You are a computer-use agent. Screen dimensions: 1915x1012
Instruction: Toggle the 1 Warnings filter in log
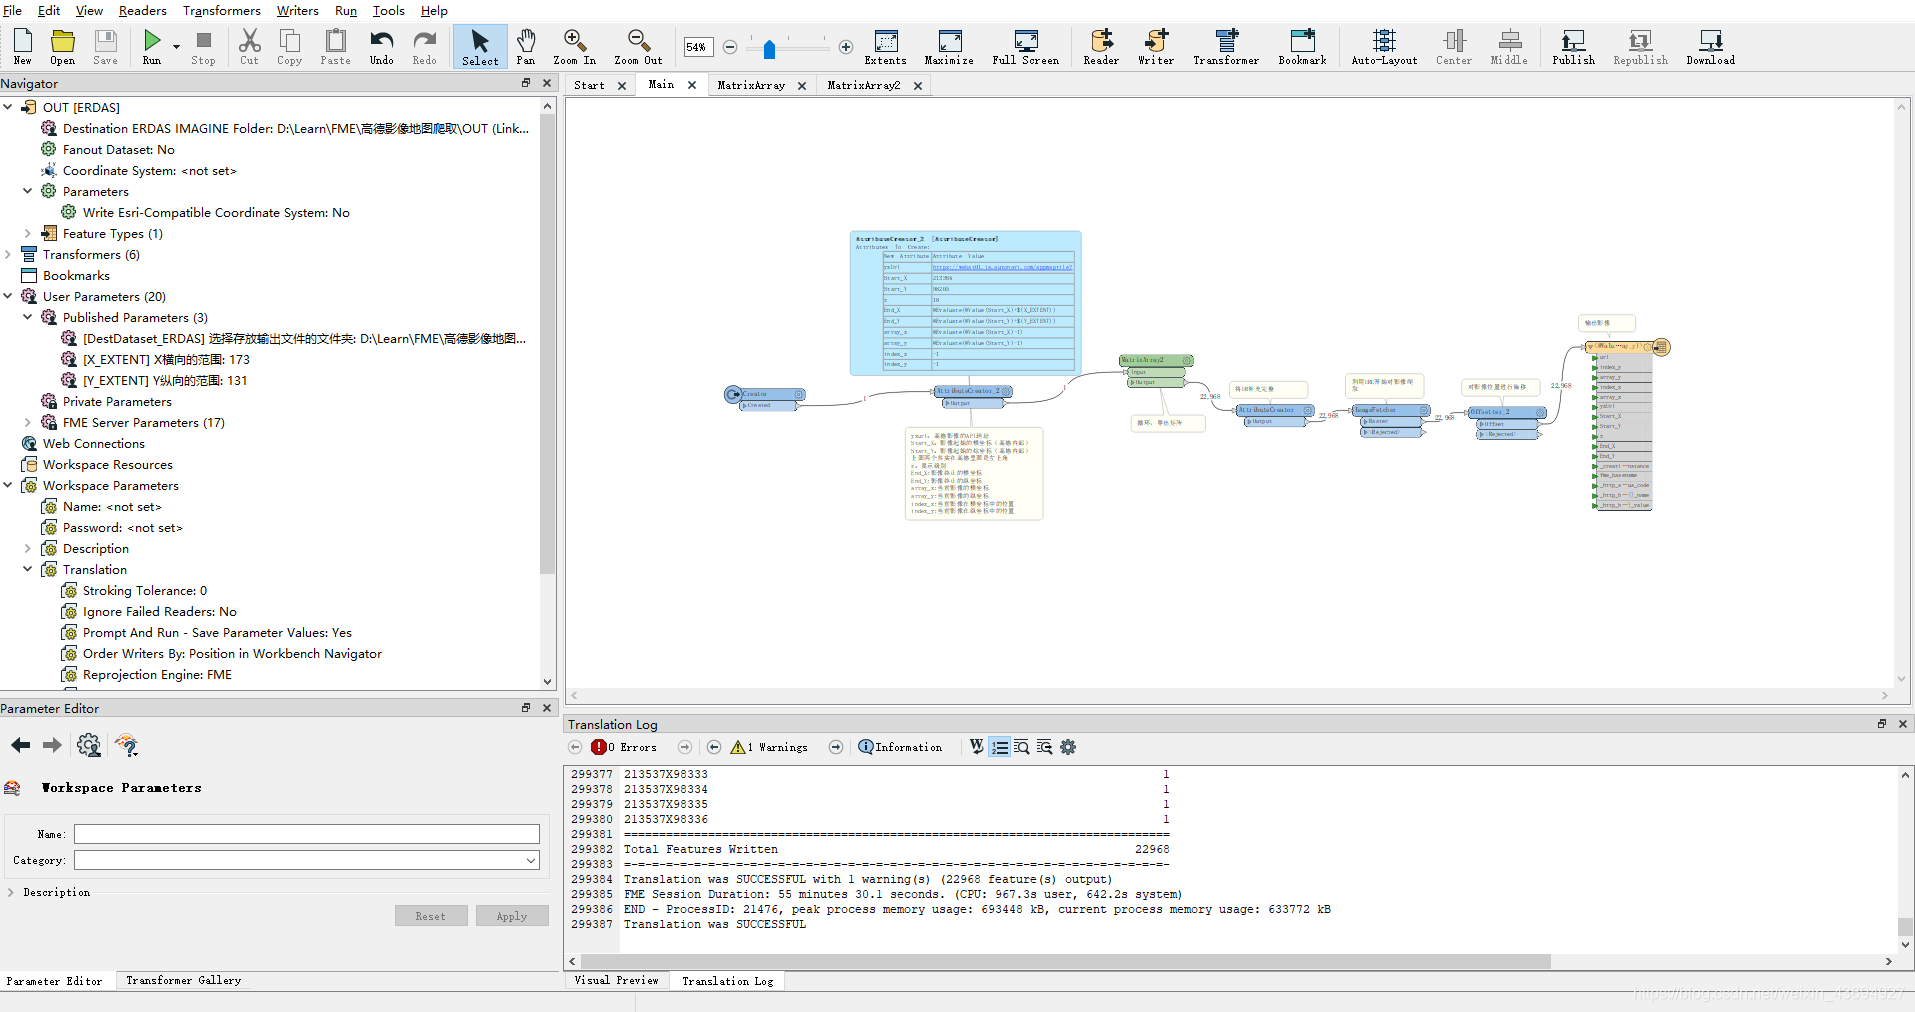click(769, 747)
